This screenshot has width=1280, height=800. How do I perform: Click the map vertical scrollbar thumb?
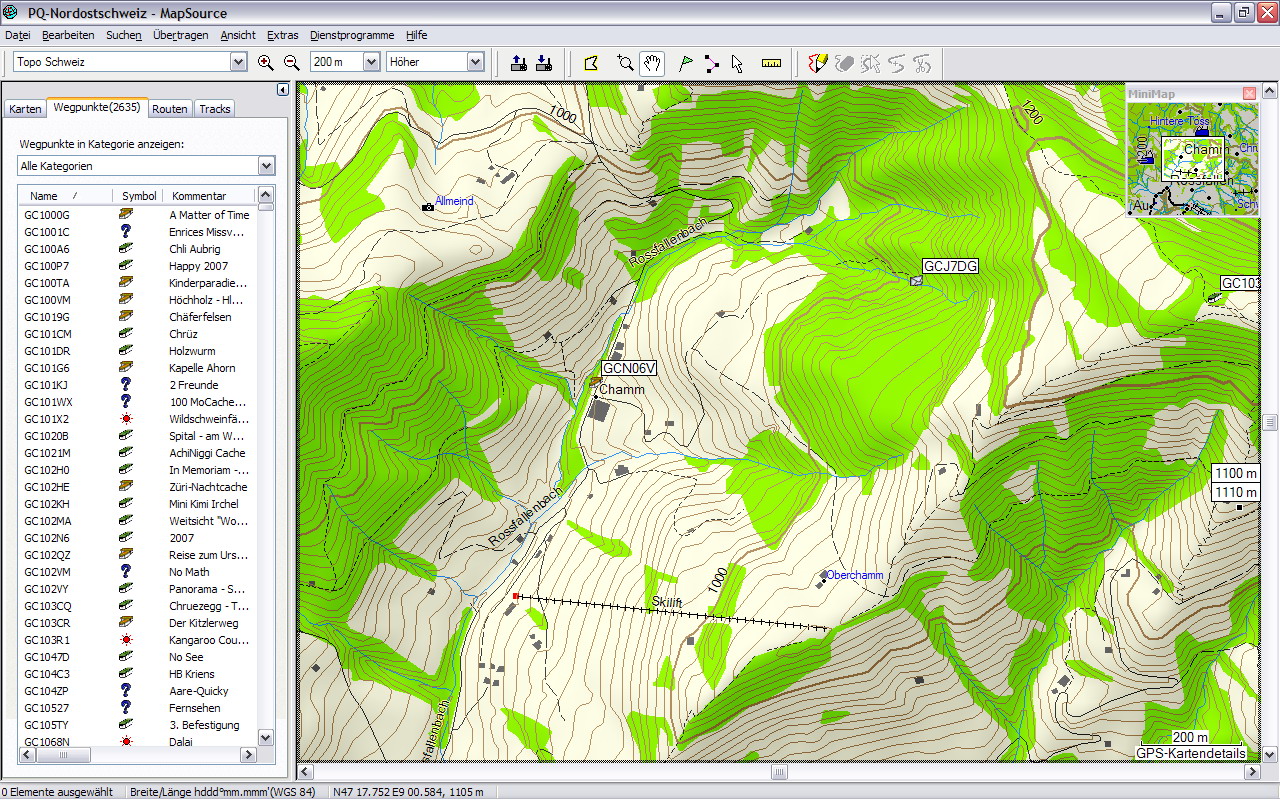tap(1270, 422)
